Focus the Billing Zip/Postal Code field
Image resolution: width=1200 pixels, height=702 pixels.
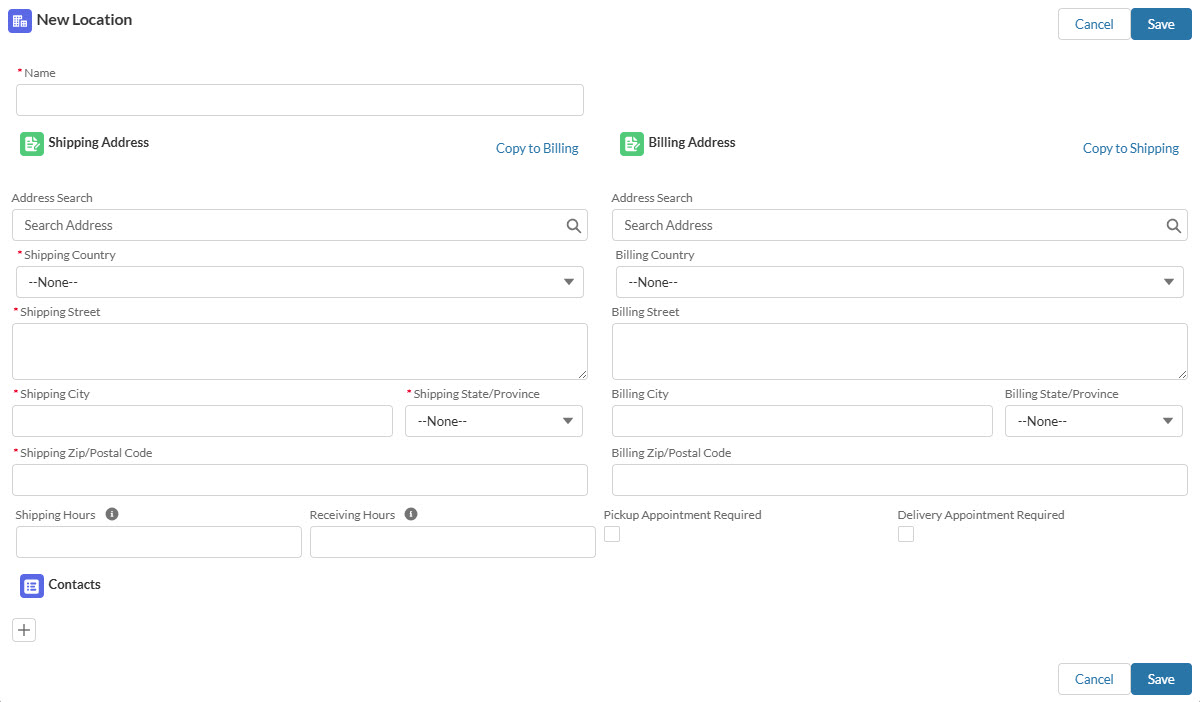pos(900,480)
